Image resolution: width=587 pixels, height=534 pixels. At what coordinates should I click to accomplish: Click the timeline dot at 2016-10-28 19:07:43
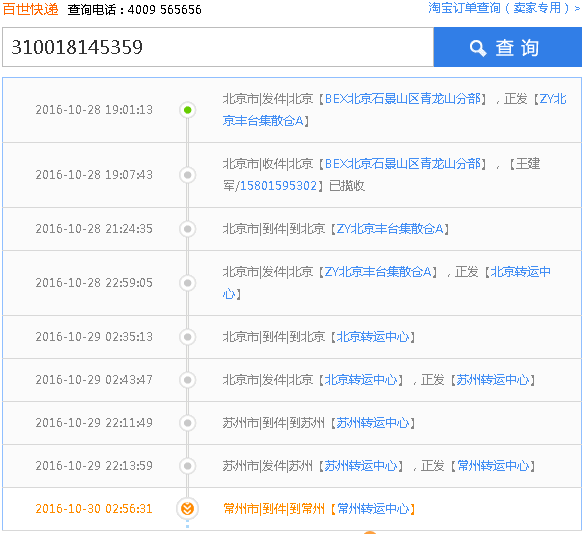point(188,175)
